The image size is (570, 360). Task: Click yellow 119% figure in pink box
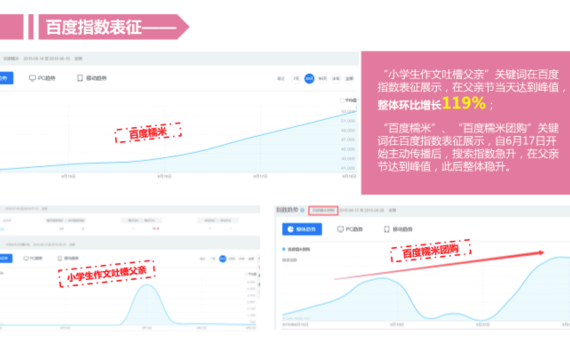(464, 103)
